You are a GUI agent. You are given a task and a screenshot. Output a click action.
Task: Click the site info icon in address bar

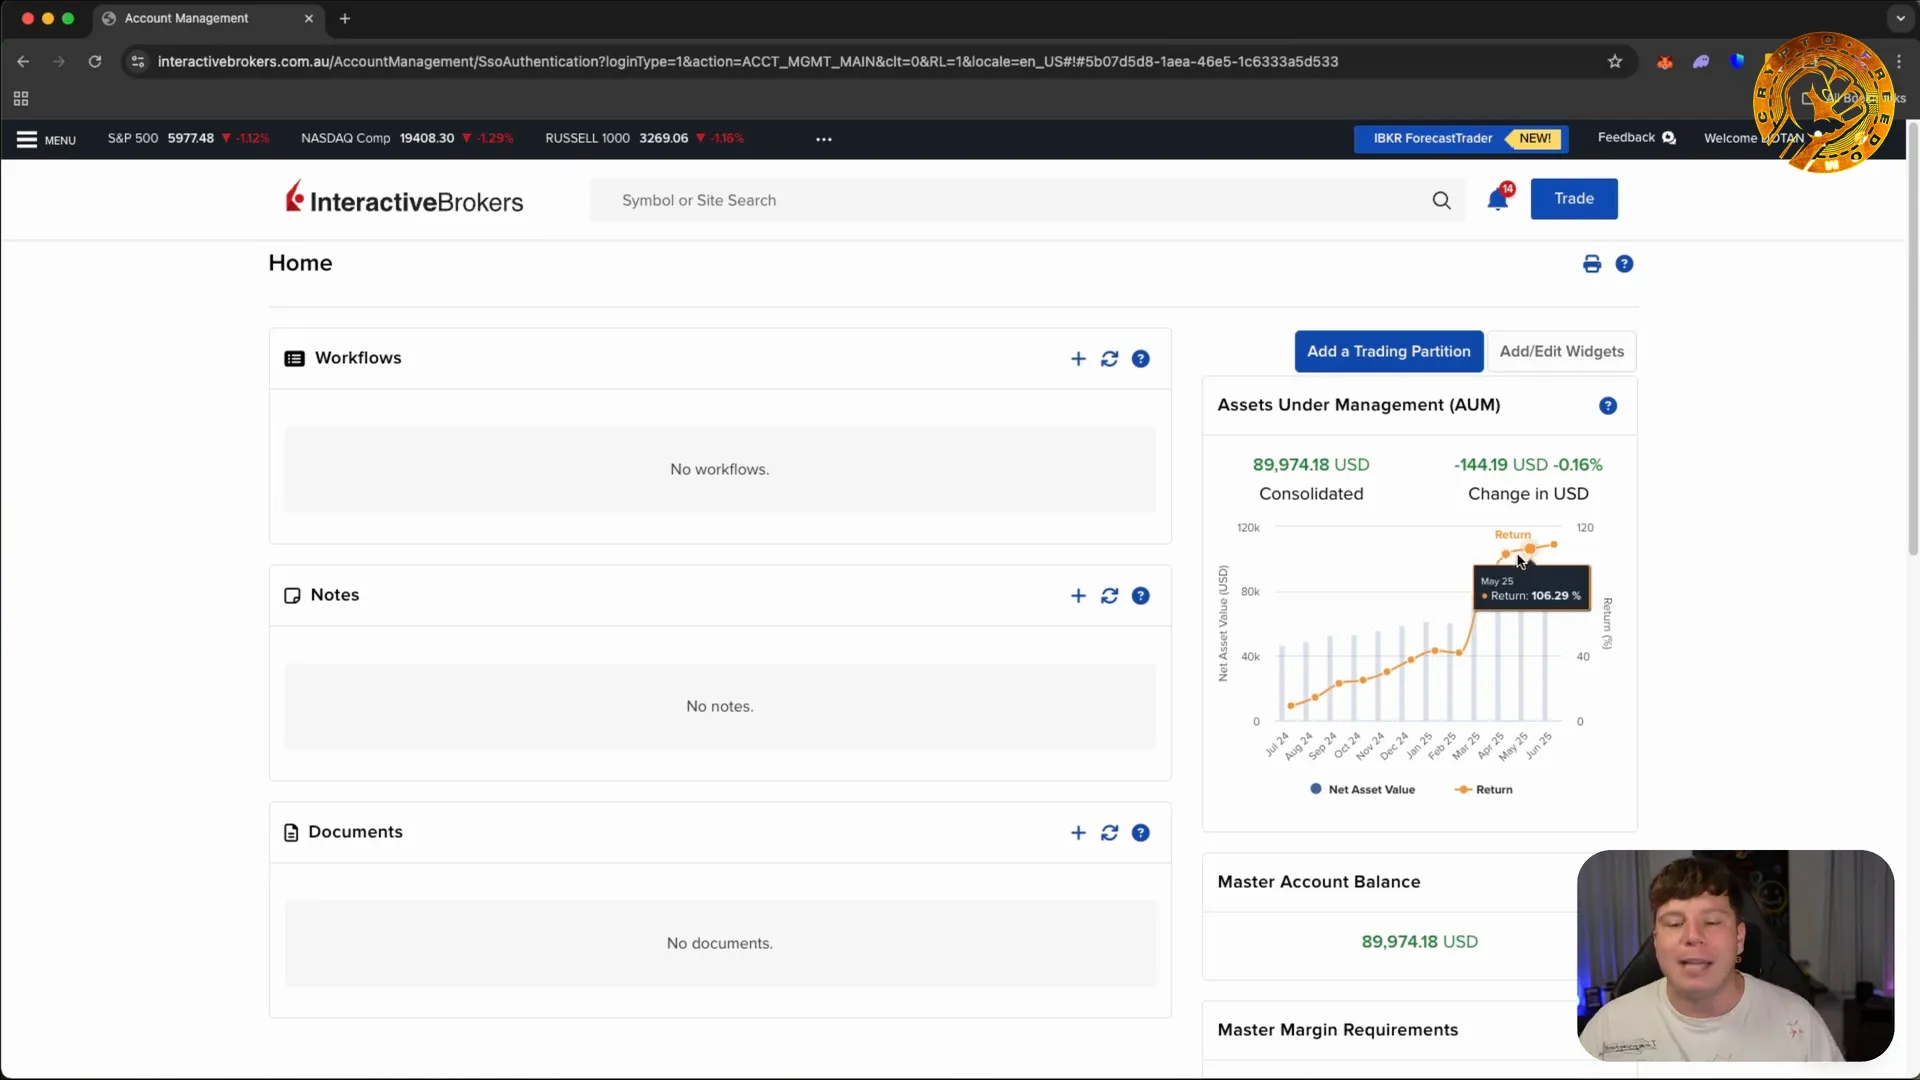point(138,62)
